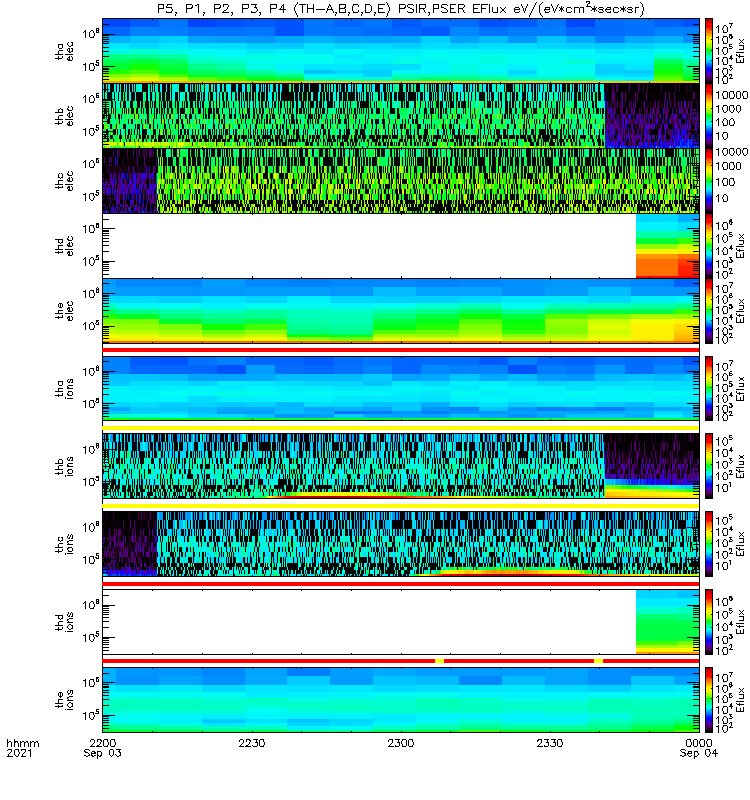750x800 pixels.
Task: Click the '2300' time axis label
Action: tap(401, 743)
